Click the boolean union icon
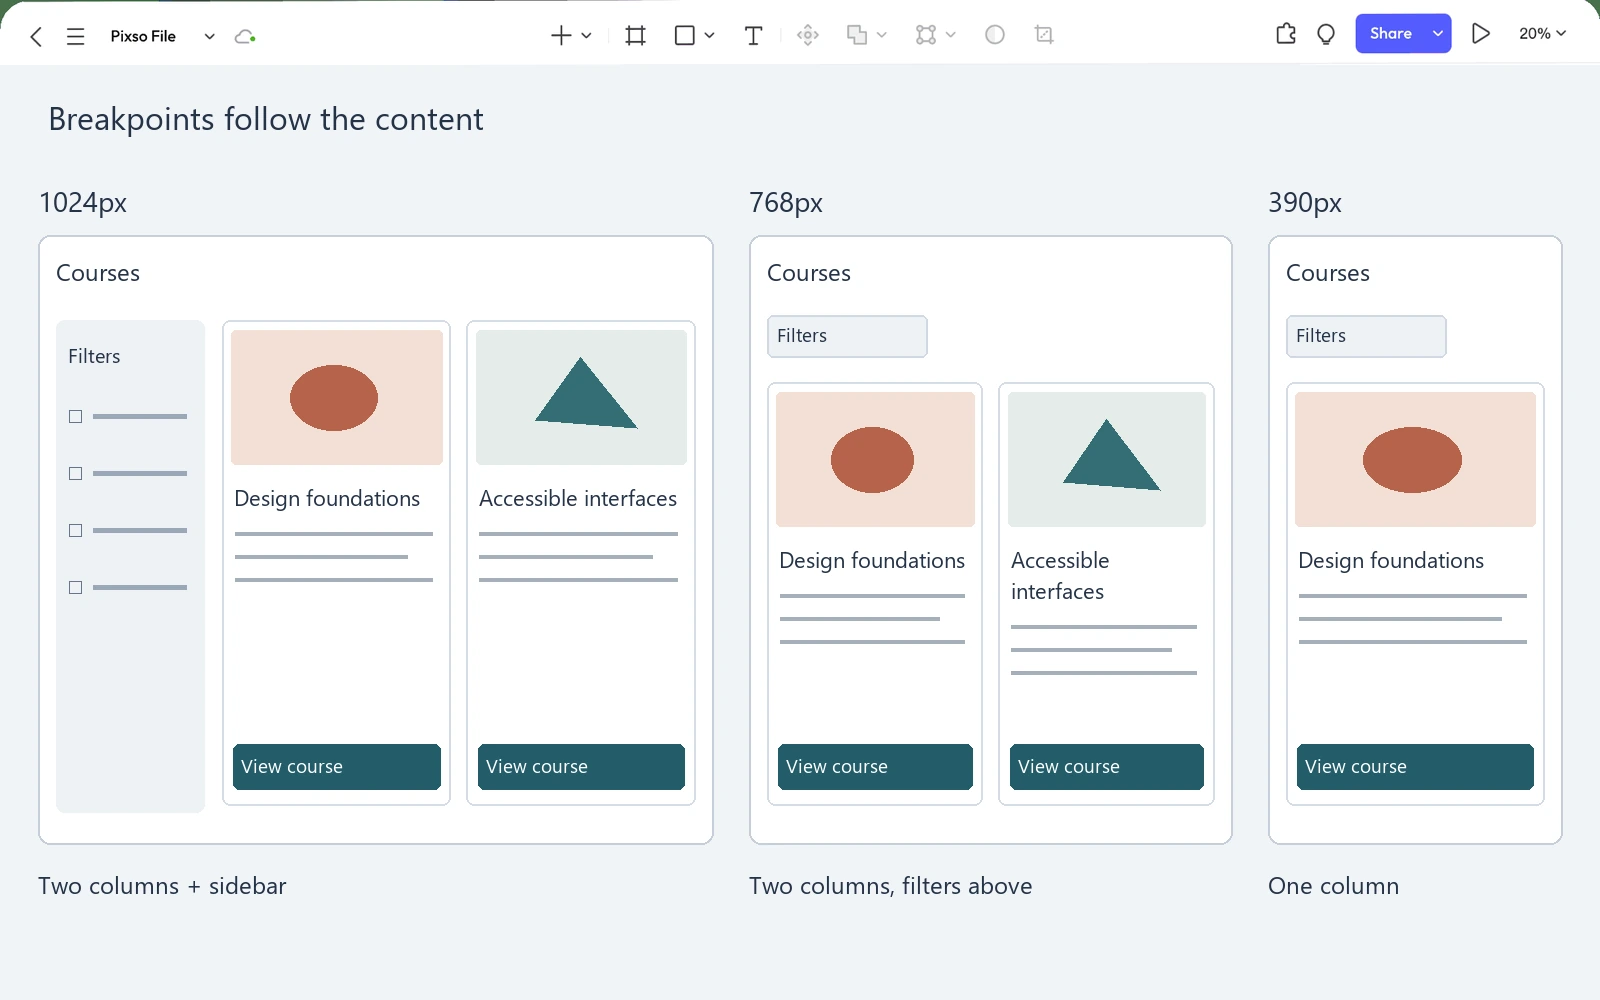 [857, 36]
